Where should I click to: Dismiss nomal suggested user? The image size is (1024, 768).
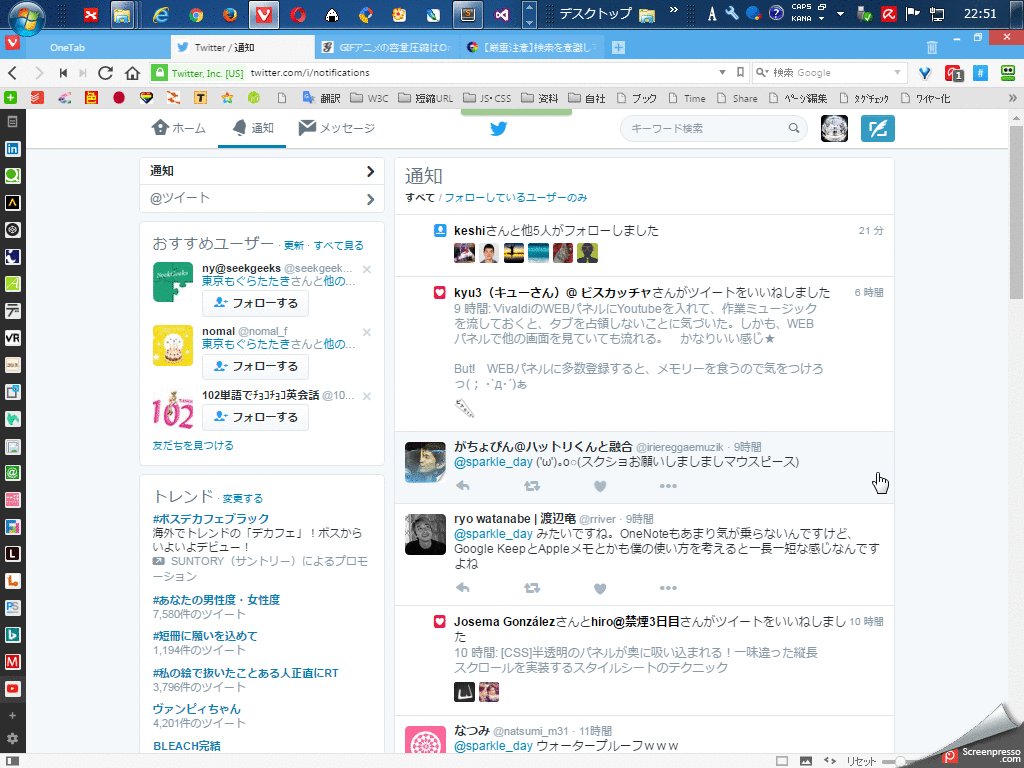367,332
